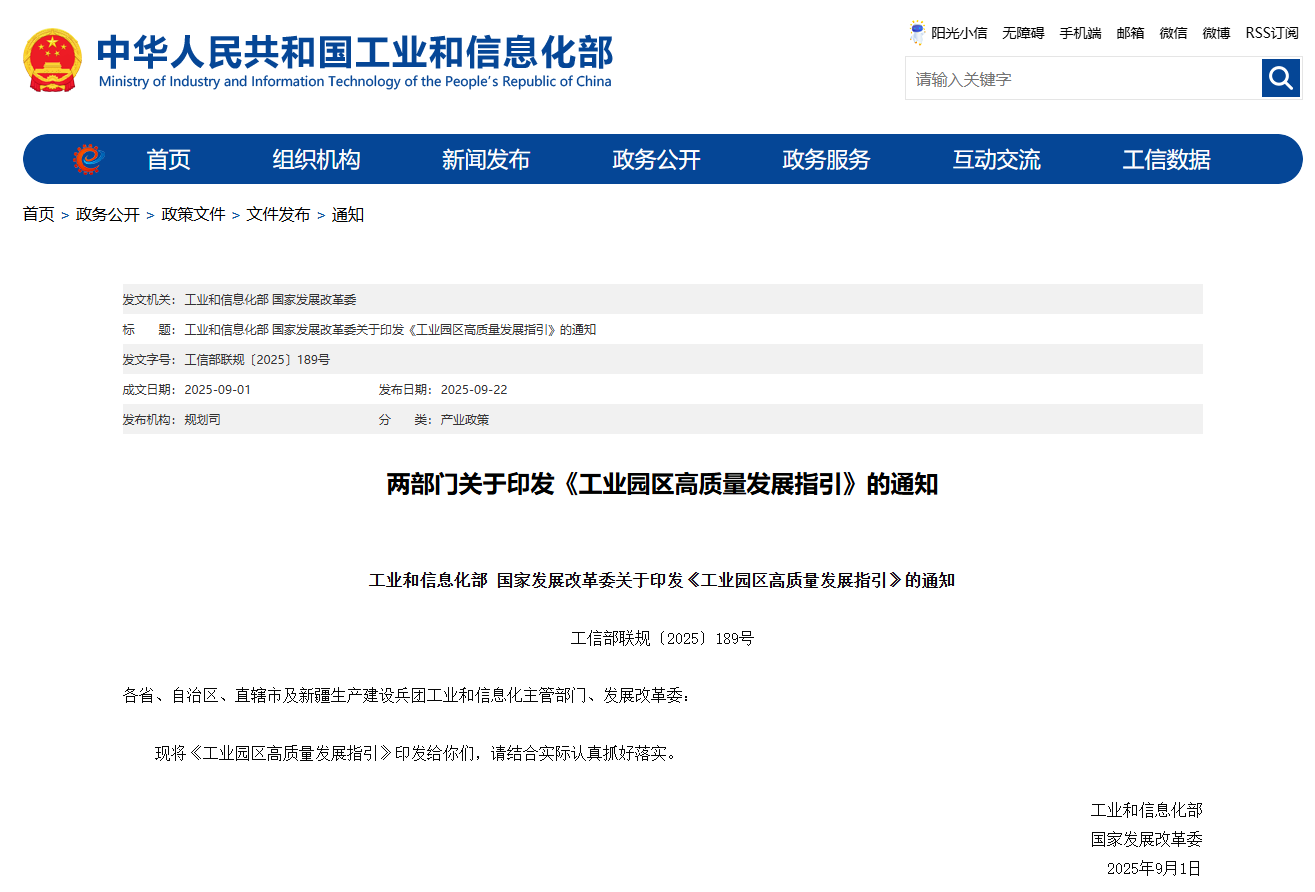The width and height of the screenshot is (1315, 892).
Task: Click the 邮箱 link in header
Action: [x=1130, y=33]
